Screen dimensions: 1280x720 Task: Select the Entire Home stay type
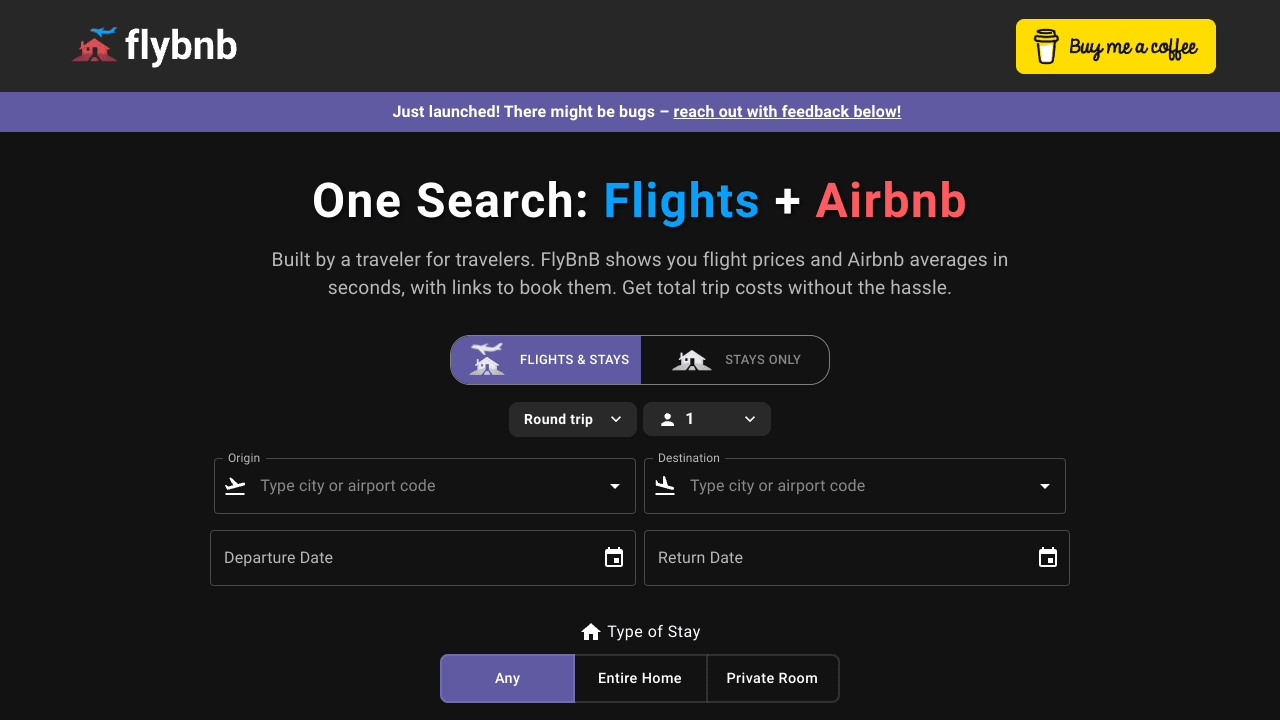click(x=640, y=678)
